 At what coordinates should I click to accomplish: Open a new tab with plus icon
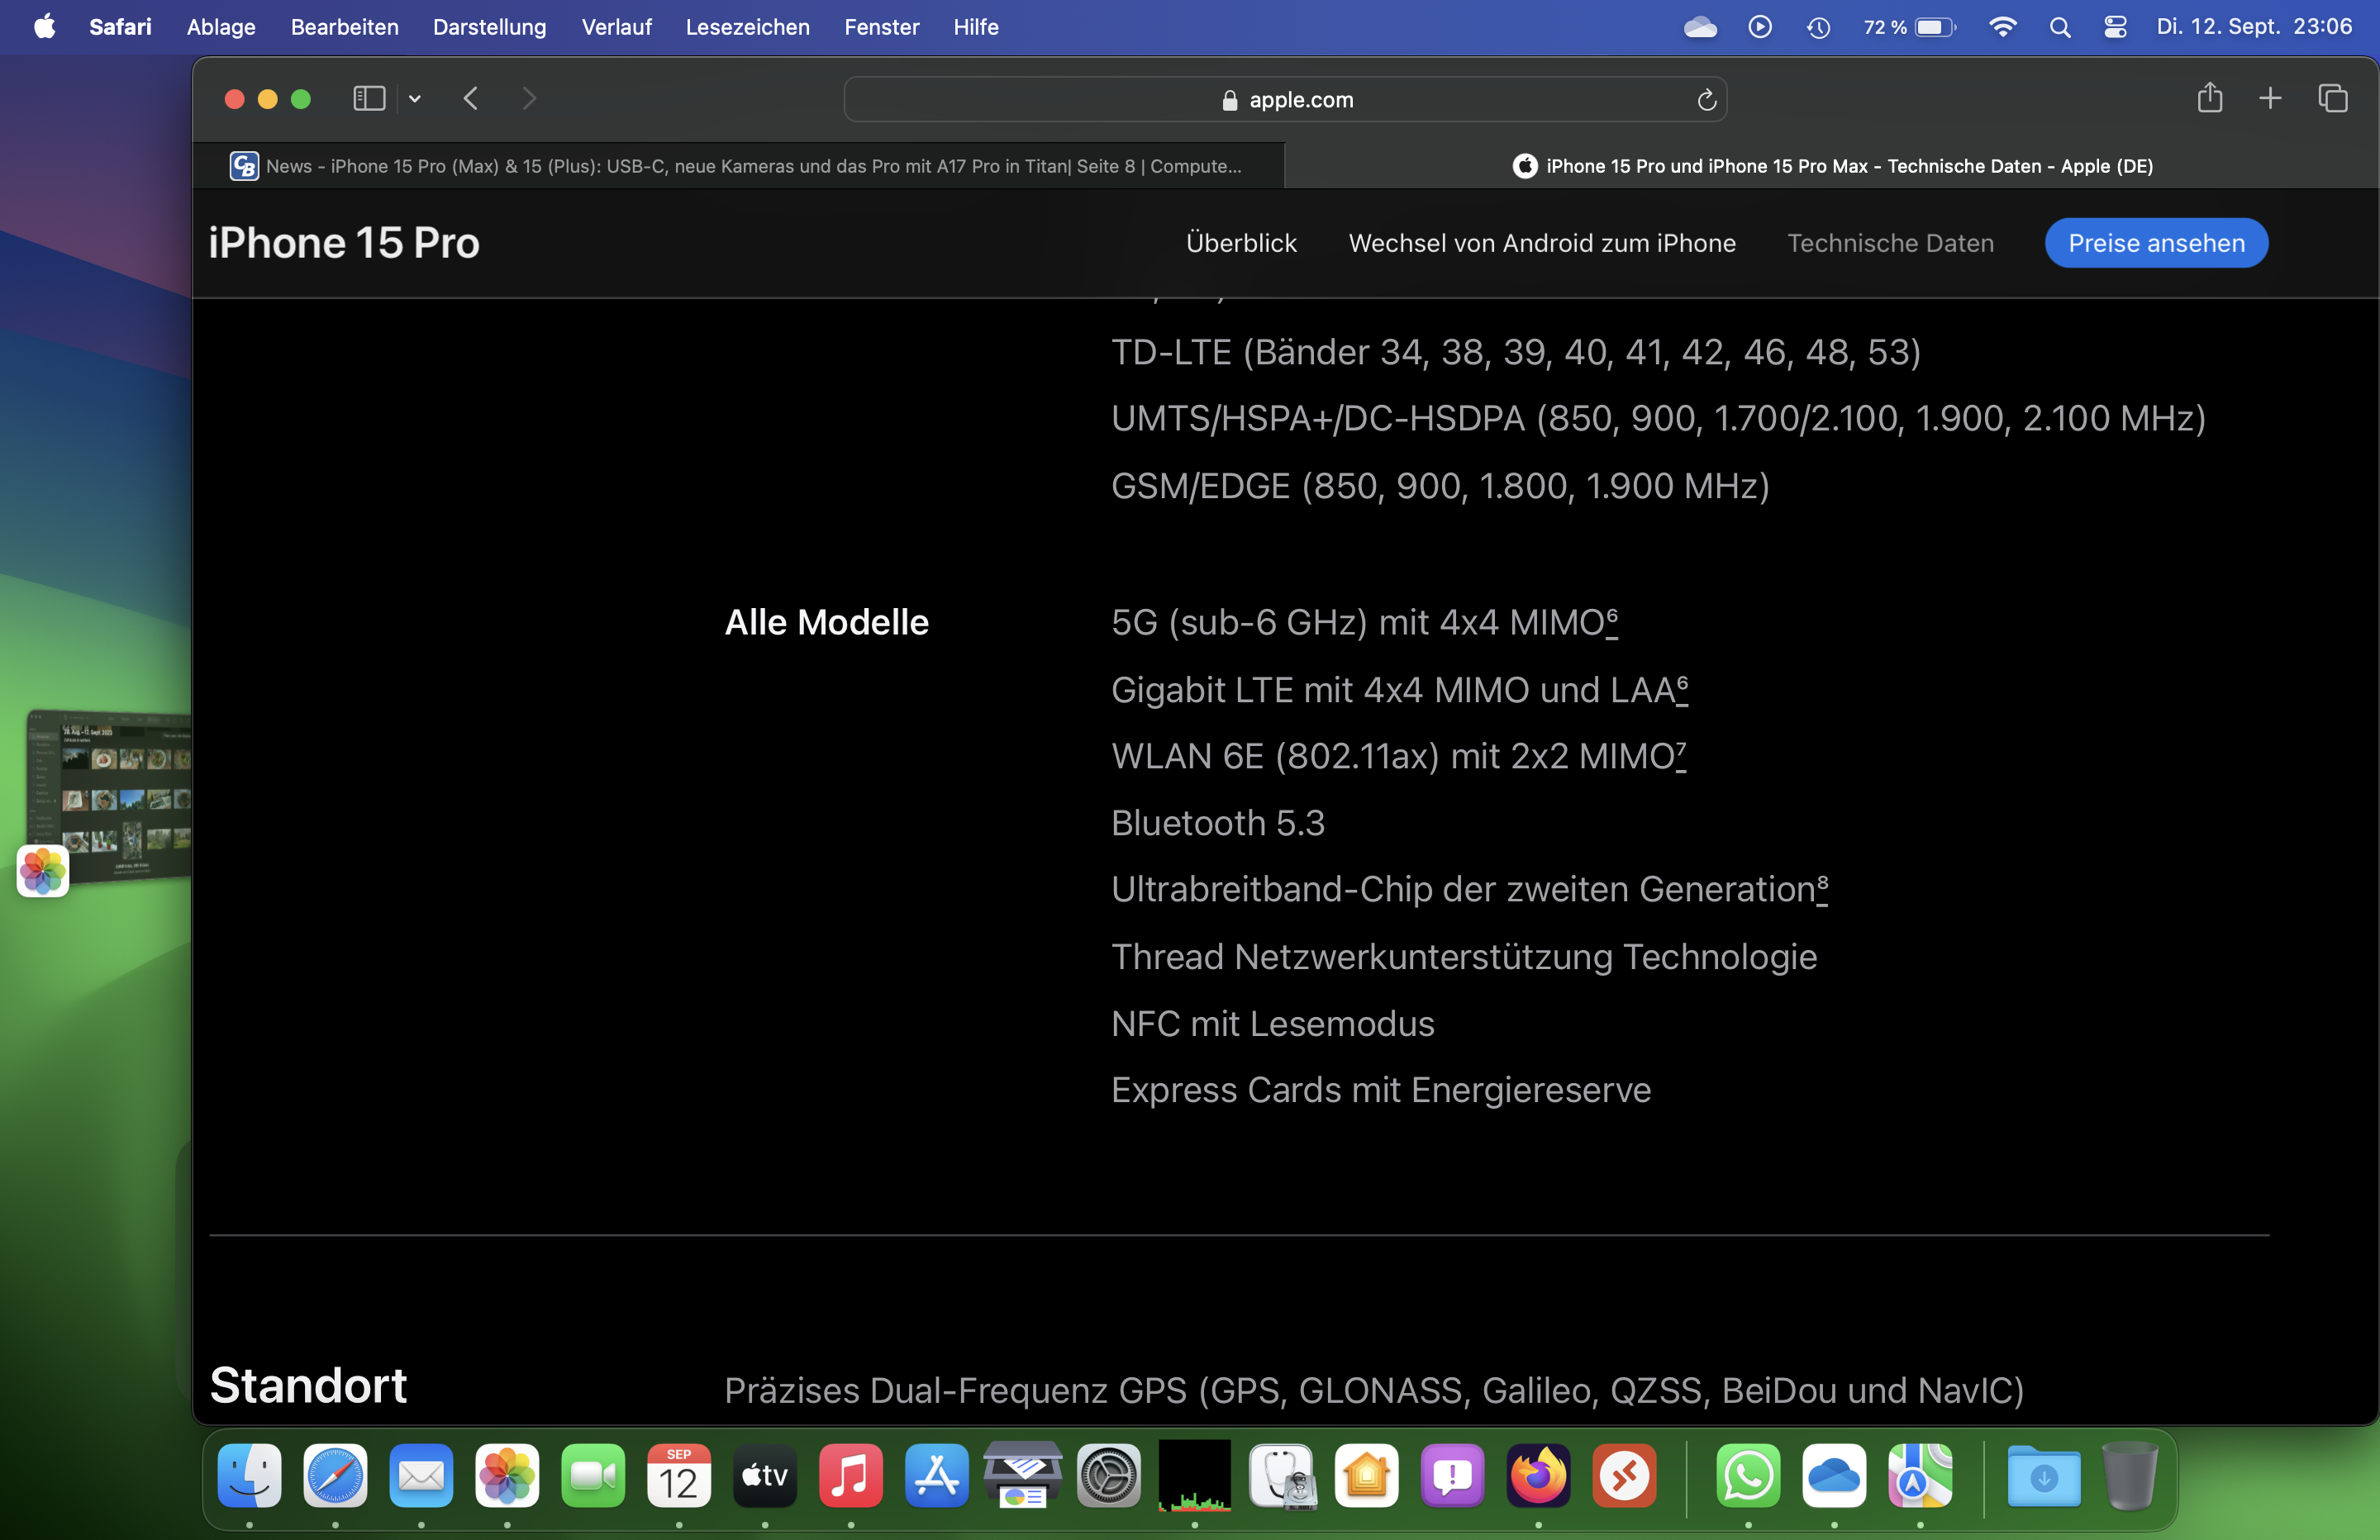(2270, 98)
